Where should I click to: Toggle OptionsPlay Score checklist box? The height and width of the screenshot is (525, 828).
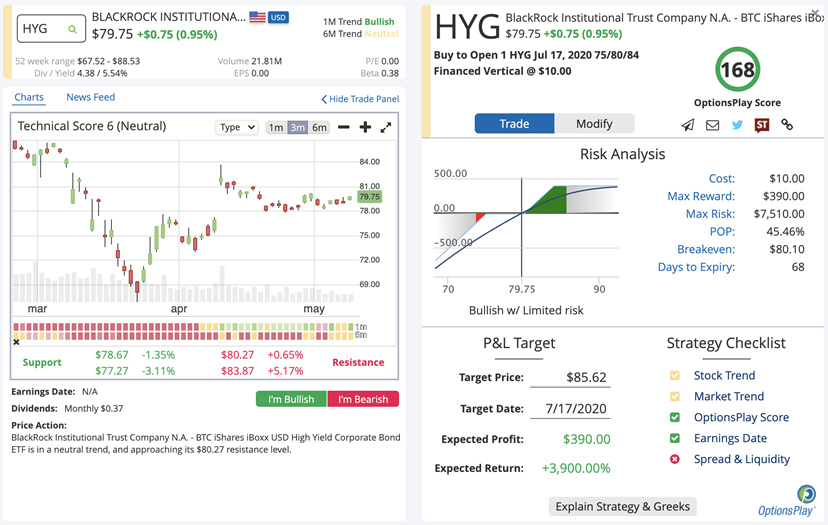click(x=674, y=417)
